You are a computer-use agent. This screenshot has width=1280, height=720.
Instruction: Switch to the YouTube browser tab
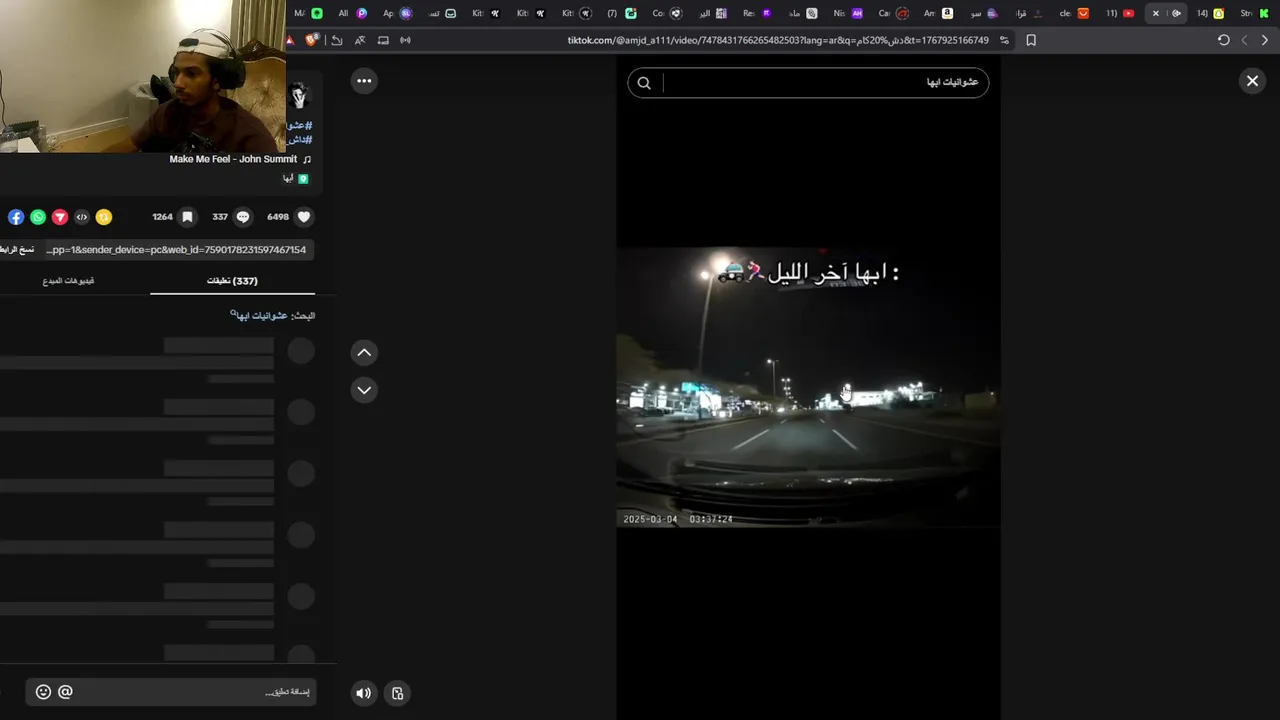[x=1120, y=13]
